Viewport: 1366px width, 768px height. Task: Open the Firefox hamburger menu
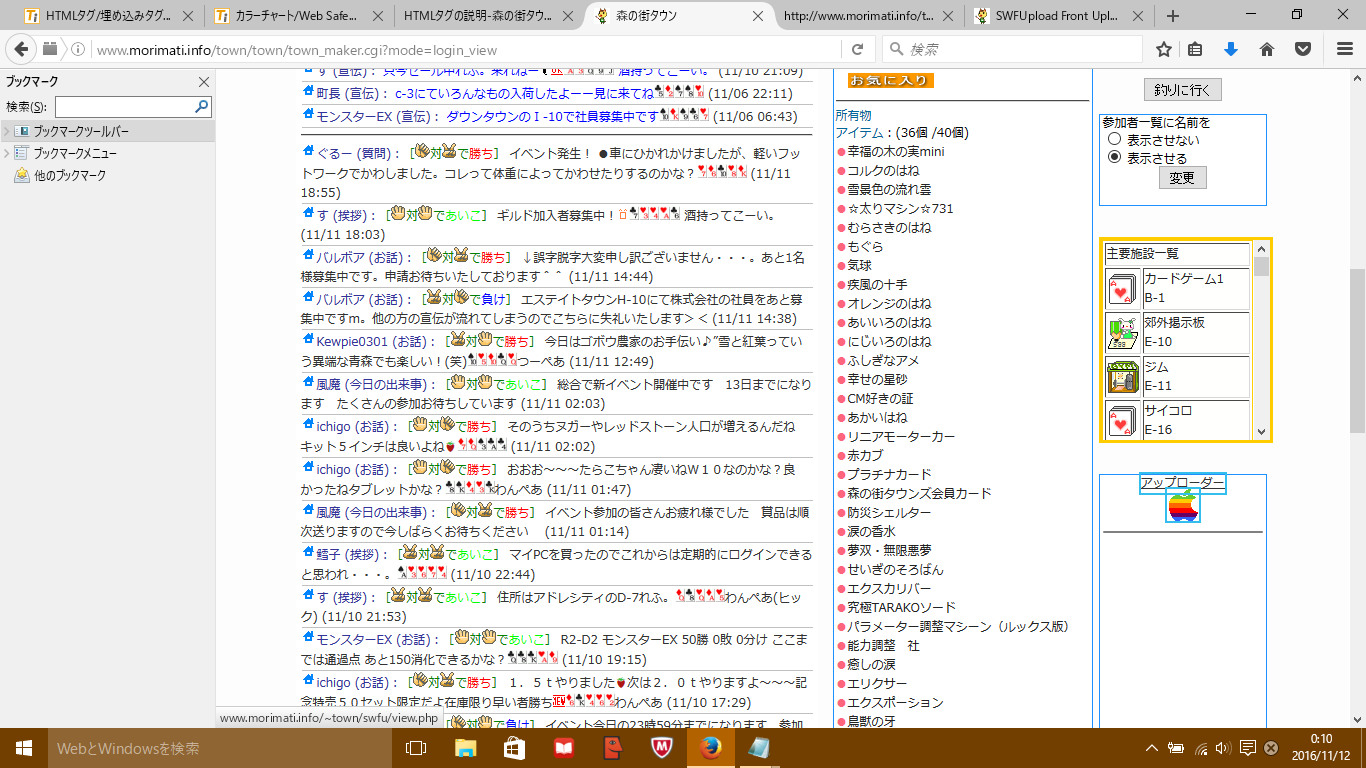1345,49
